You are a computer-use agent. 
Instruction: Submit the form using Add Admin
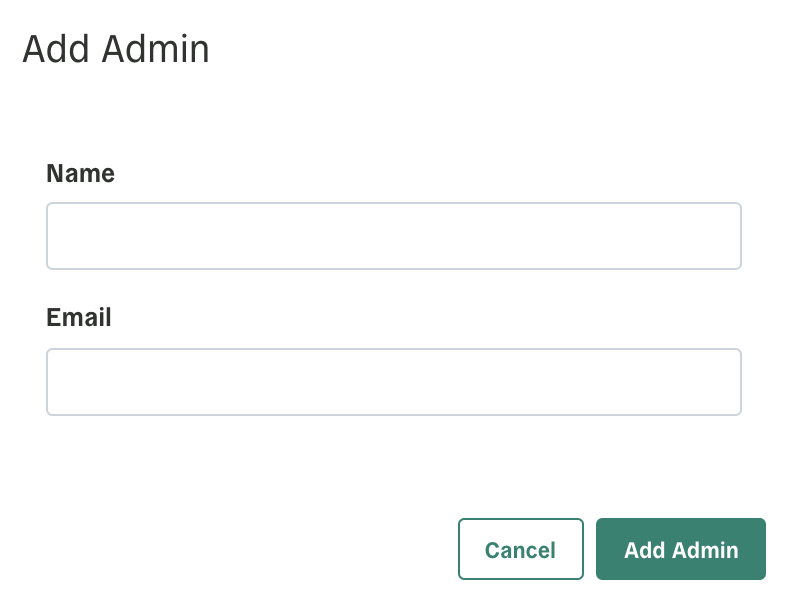pos(681,549)
